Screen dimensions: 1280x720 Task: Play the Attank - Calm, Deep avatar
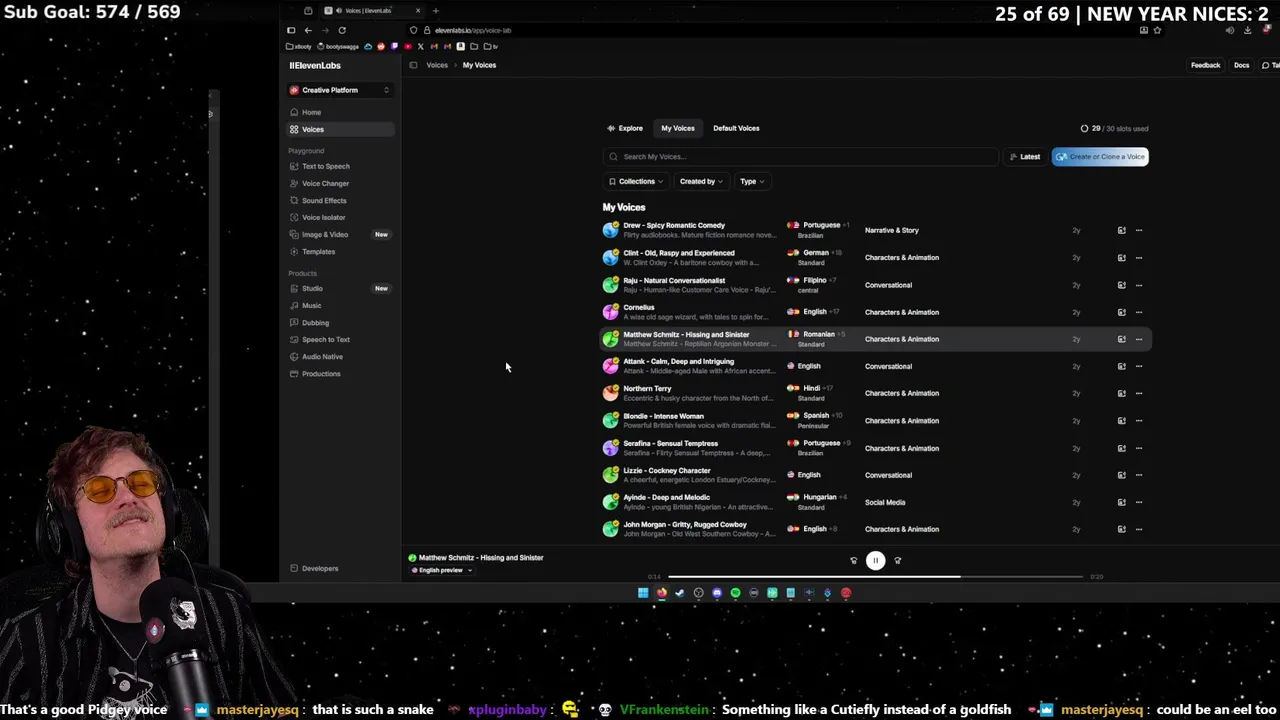pos(610,366)
